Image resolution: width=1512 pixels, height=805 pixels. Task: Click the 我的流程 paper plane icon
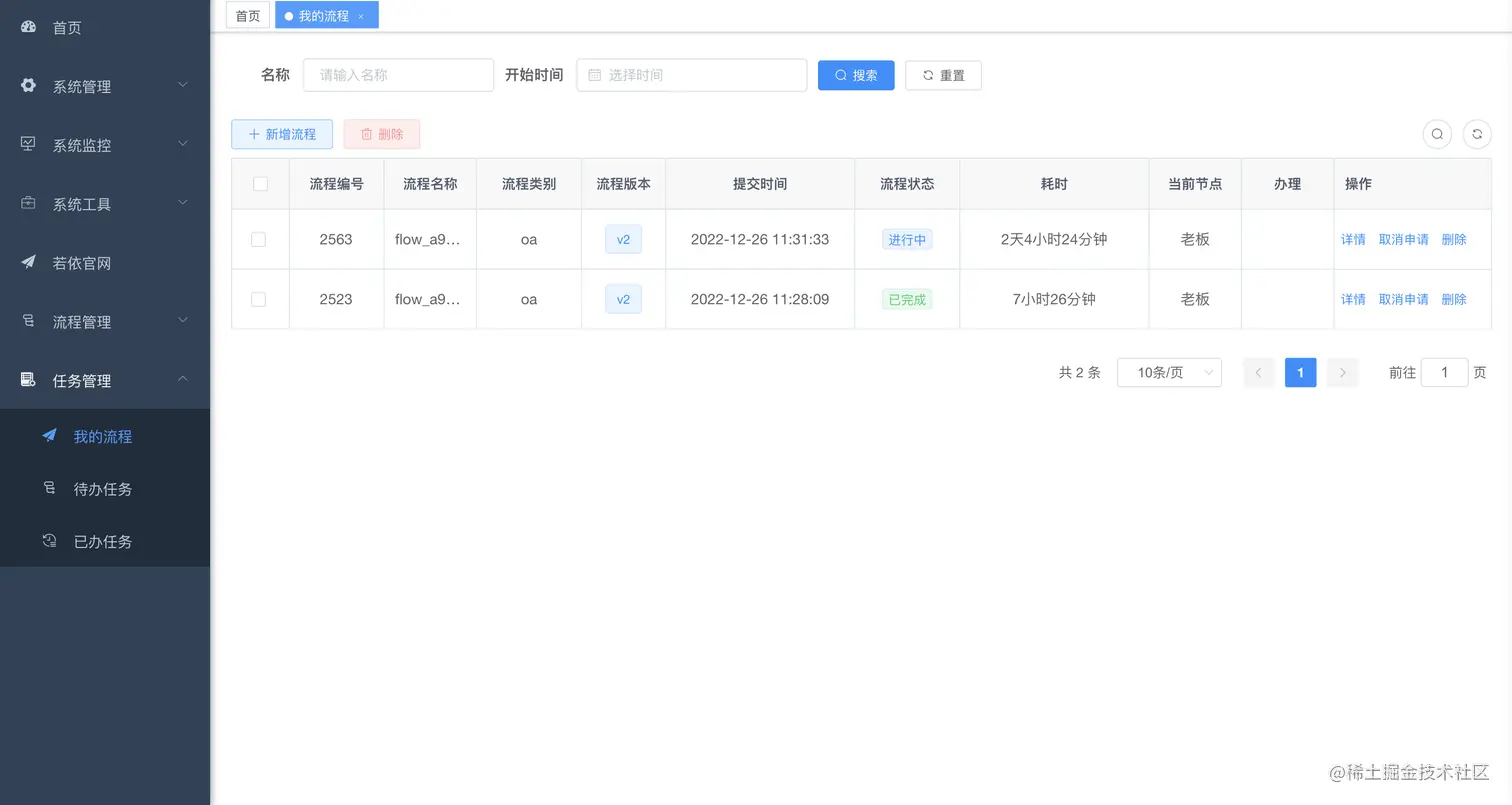coord(49,436)
